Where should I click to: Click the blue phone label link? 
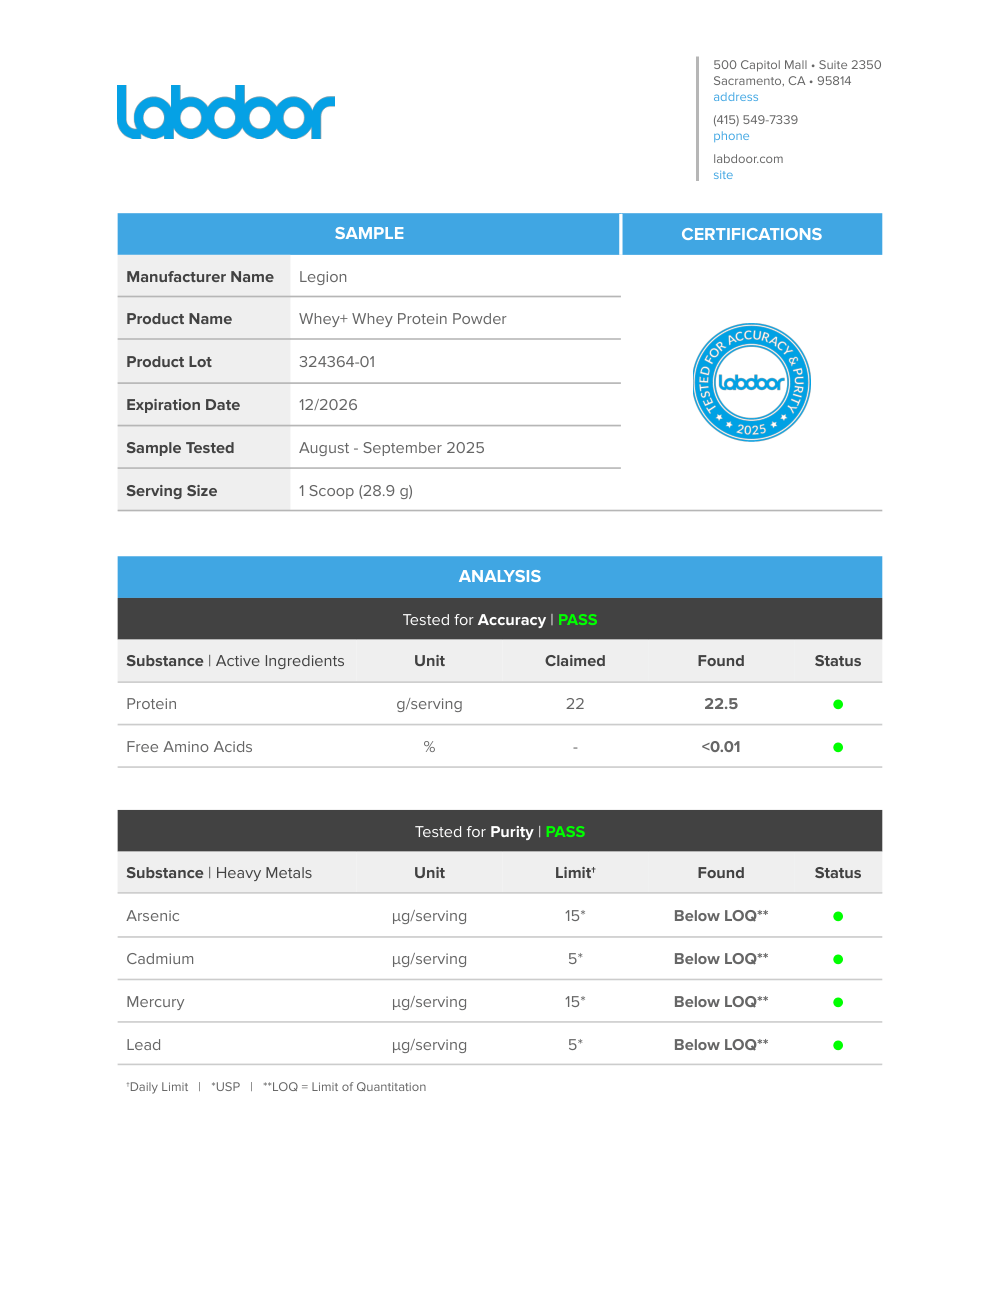click(731, 136)
